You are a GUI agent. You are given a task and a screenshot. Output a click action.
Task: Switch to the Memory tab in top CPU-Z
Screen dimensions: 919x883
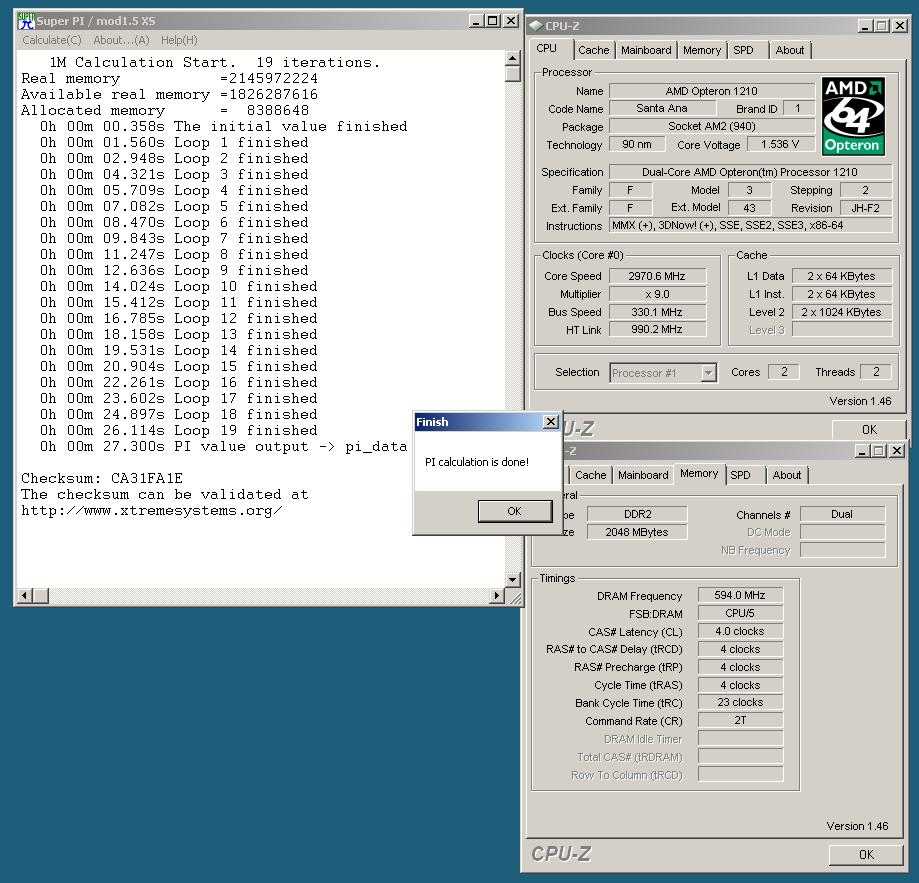[x=702, y=50]
